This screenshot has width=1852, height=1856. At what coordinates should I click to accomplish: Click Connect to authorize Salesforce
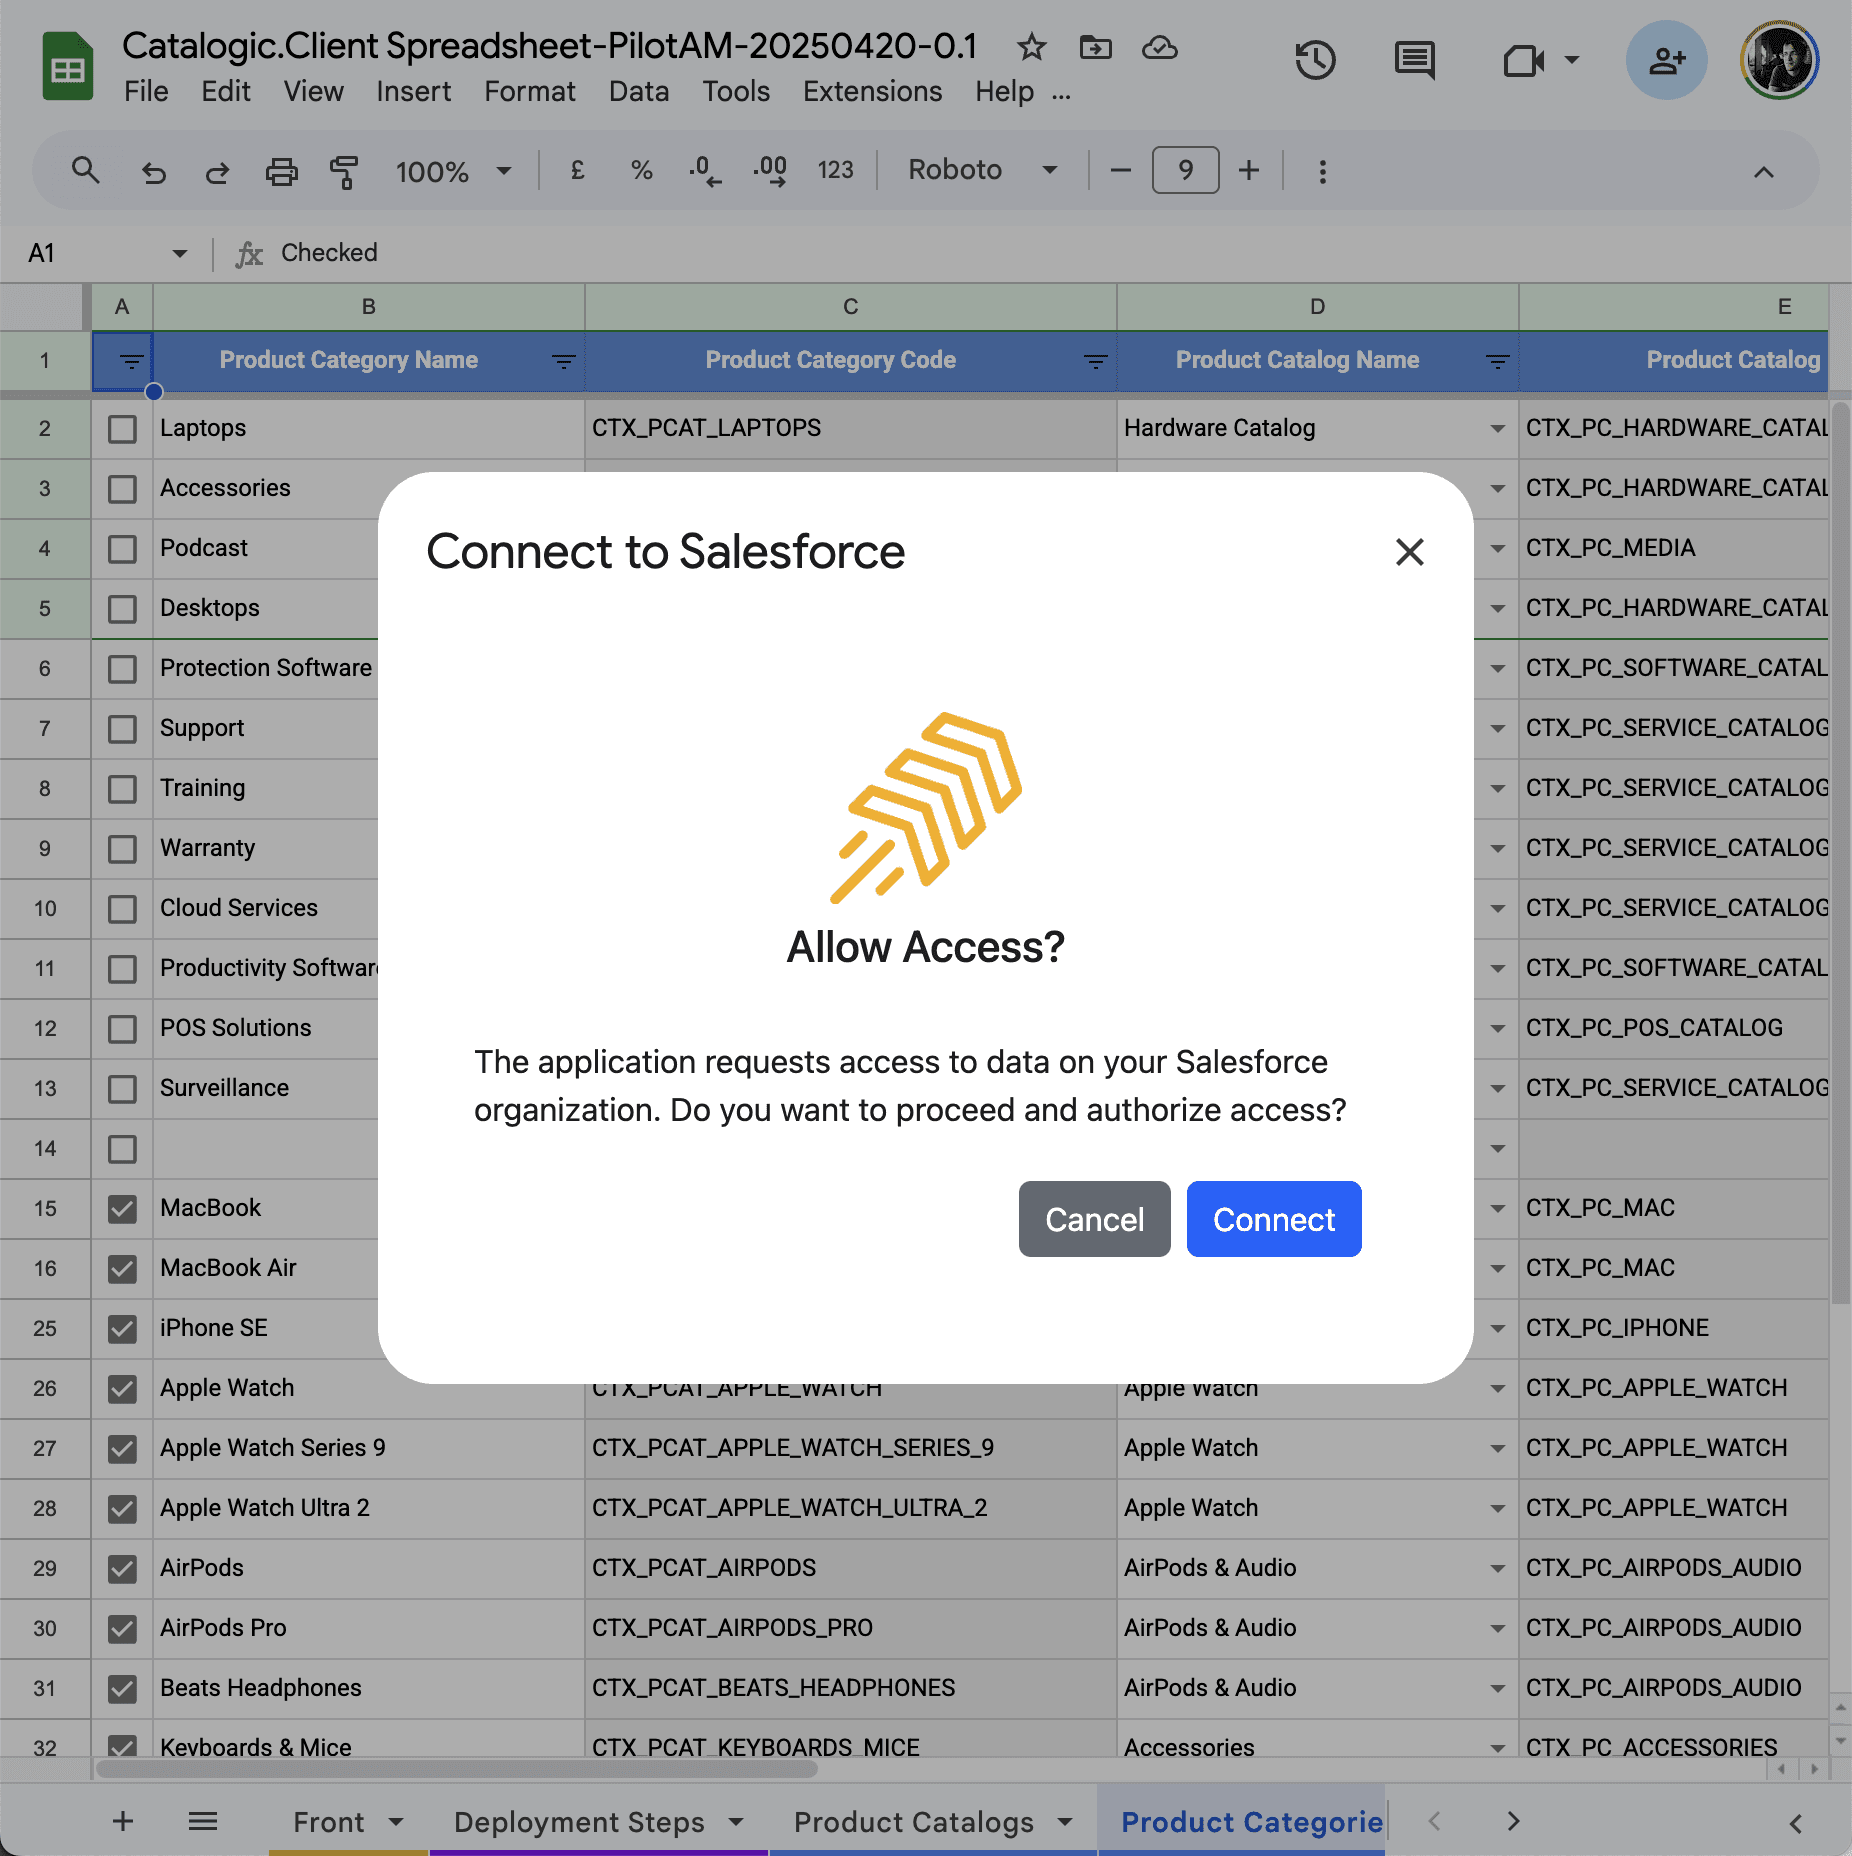[x=1273, y=1219]
